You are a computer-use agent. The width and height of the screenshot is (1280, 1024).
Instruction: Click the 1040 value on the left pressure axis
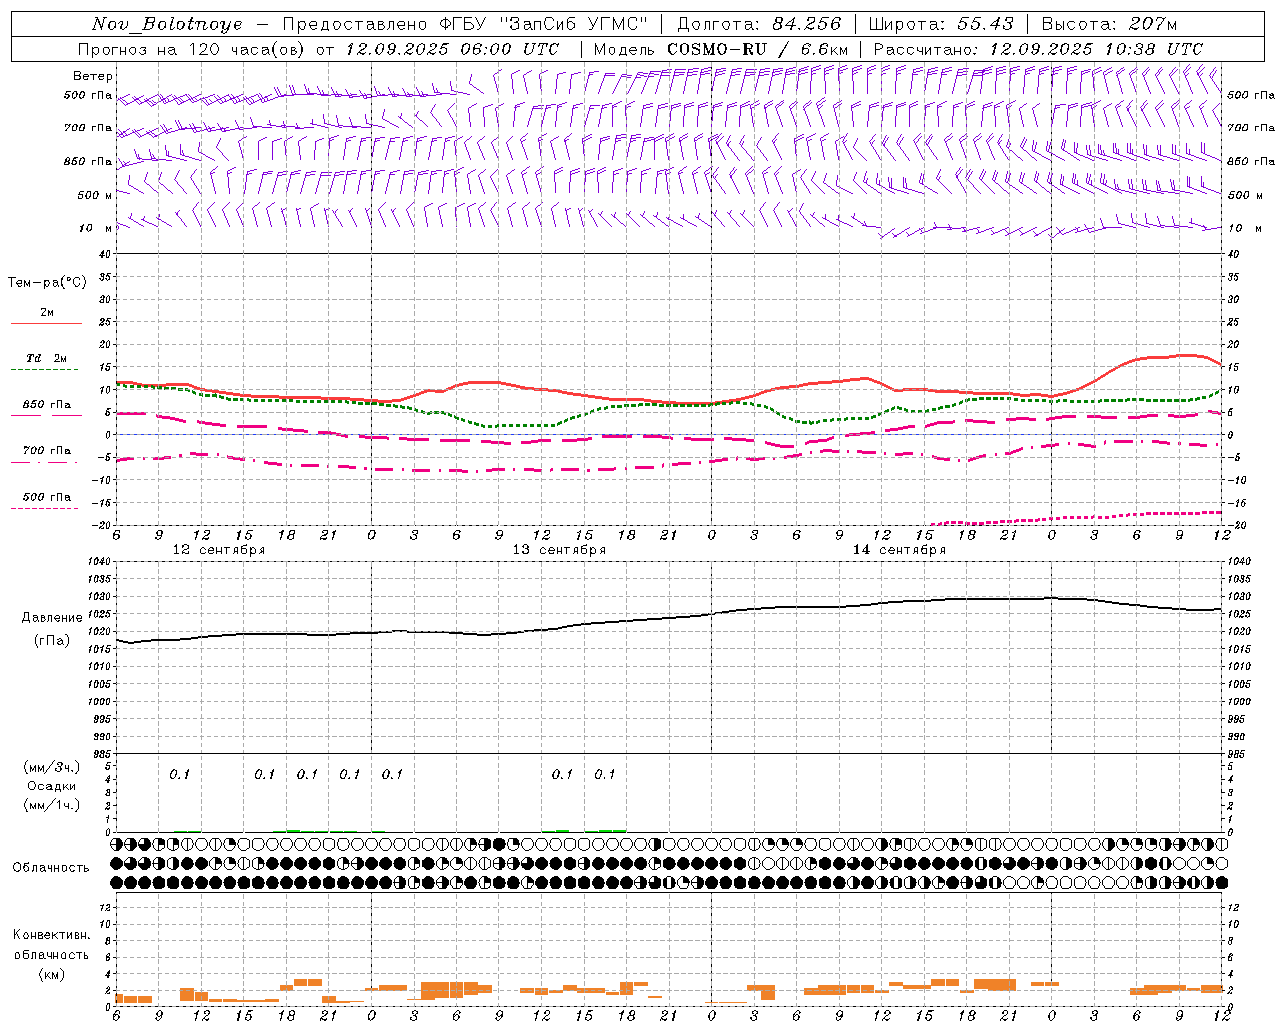99,562
